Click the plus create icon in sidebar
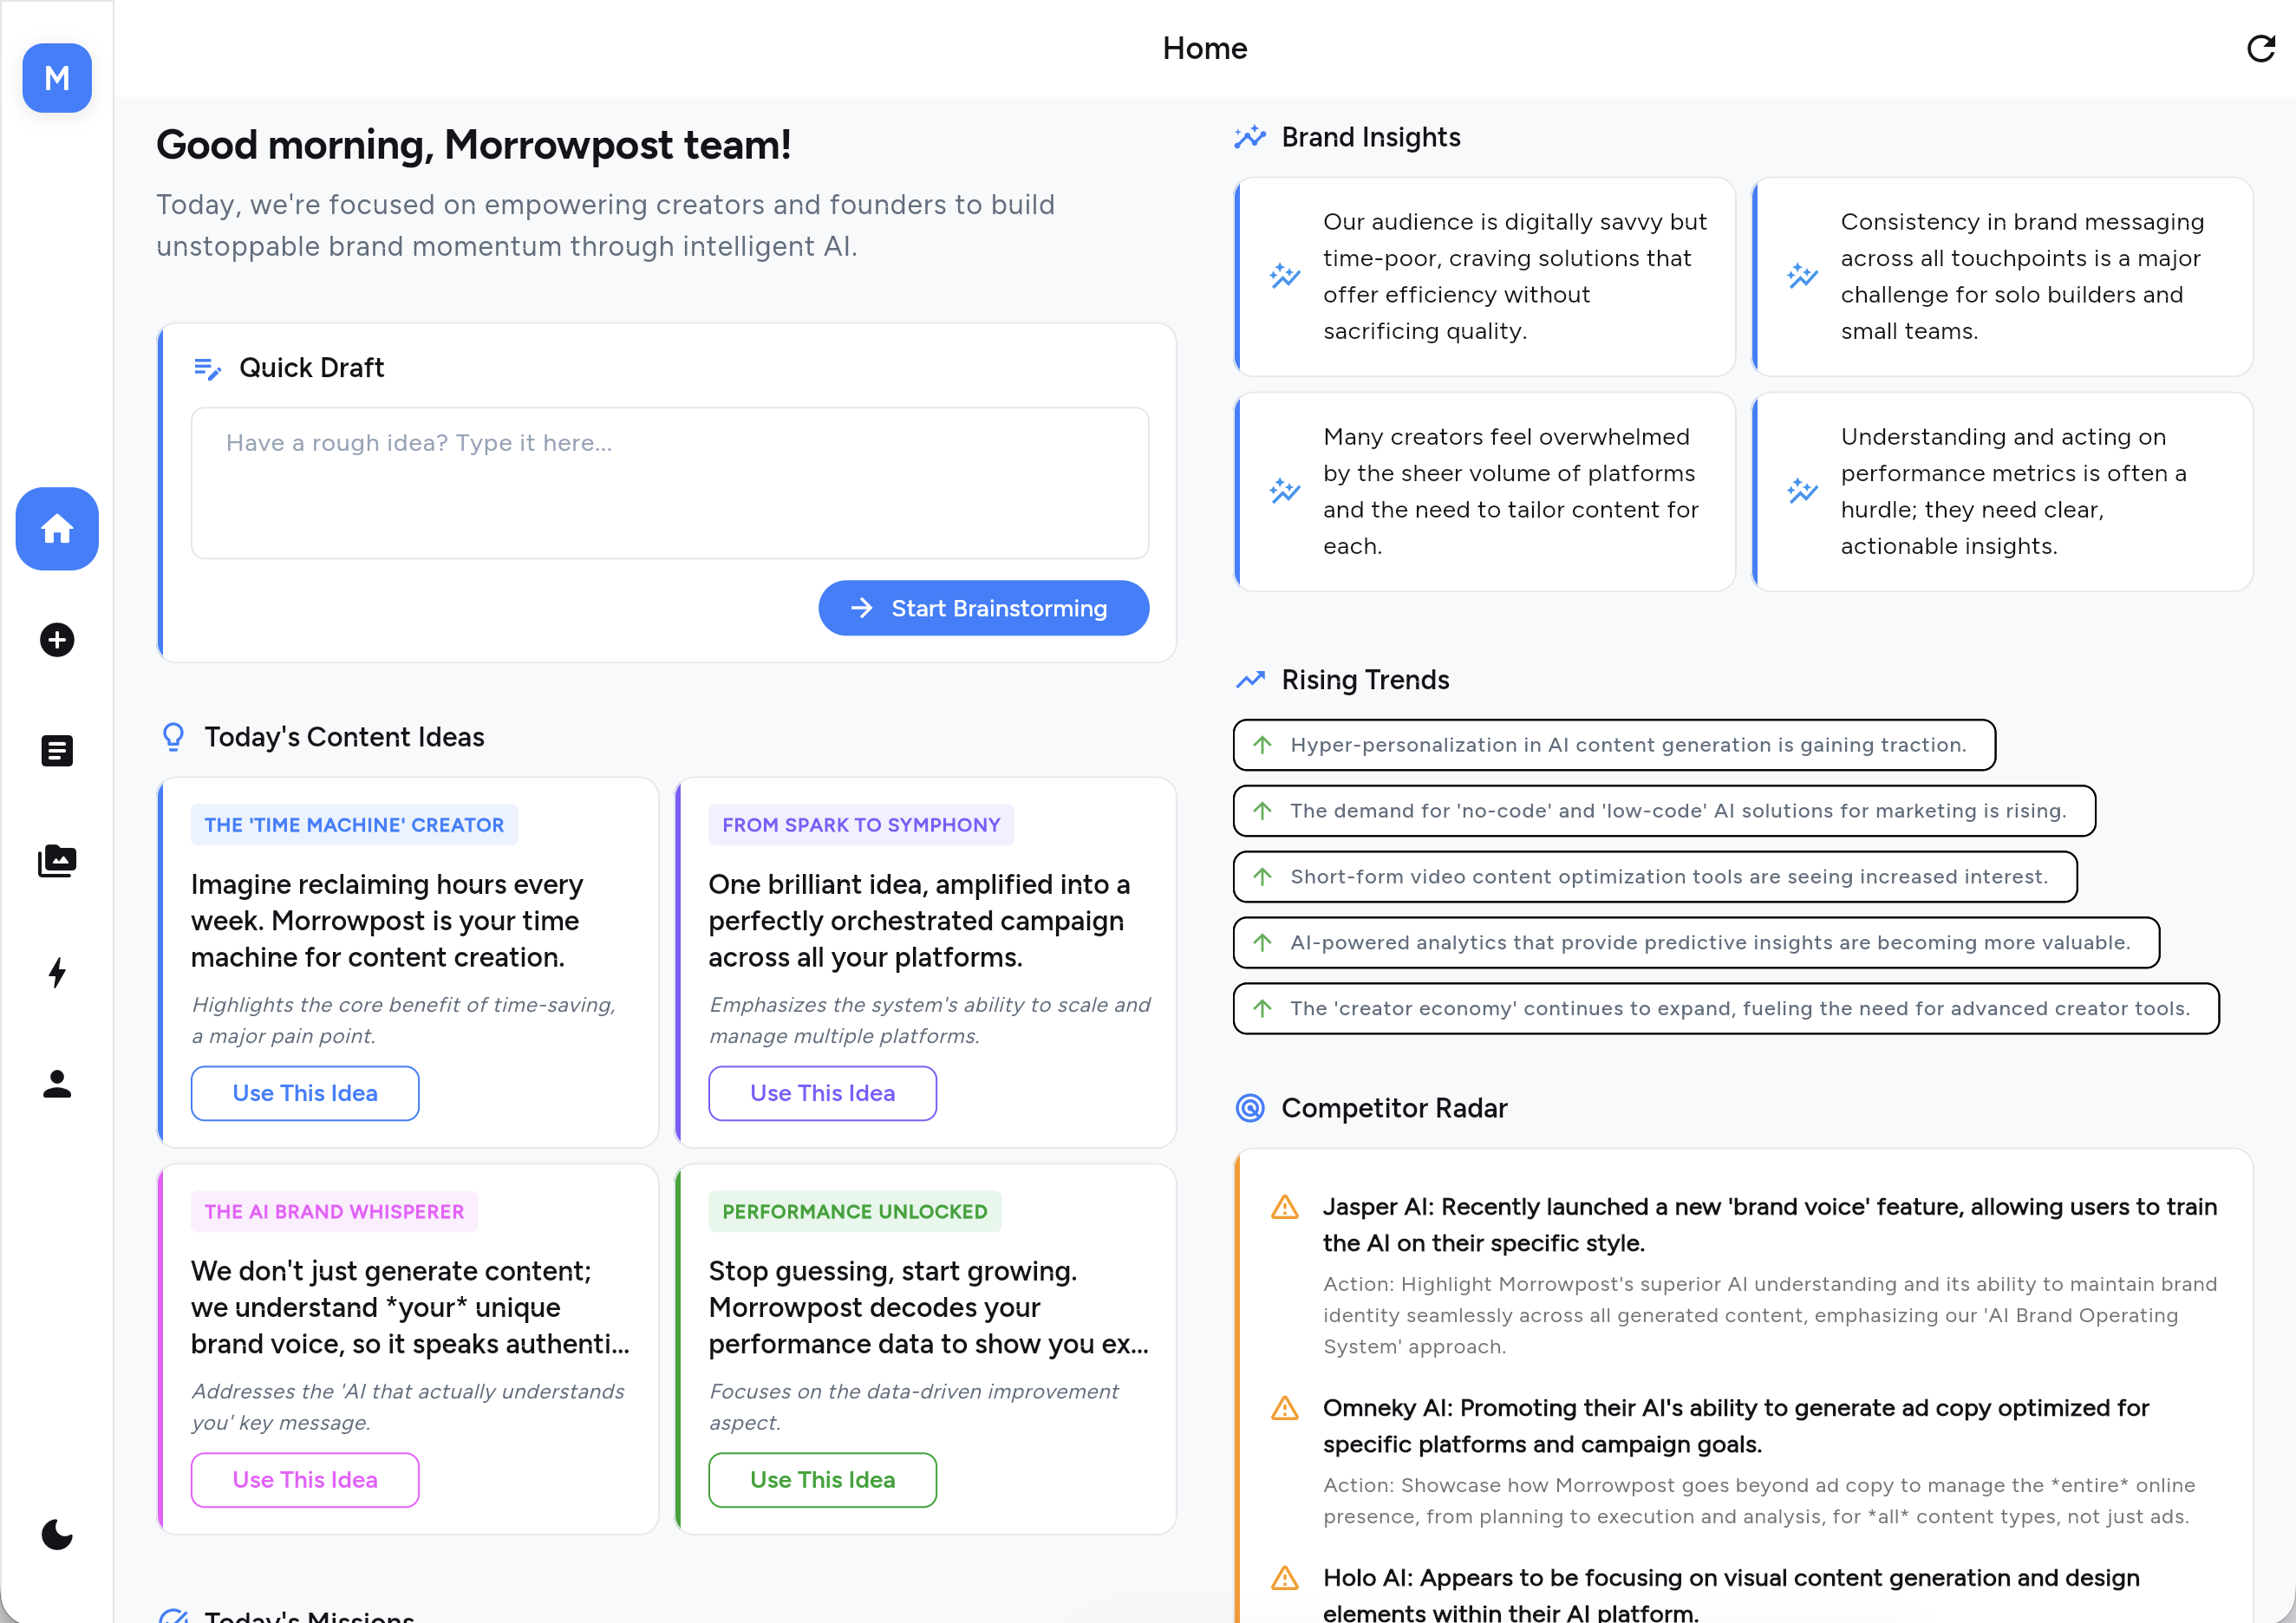This screenshot has width=2296, height=1623. (x=56, y=640)
